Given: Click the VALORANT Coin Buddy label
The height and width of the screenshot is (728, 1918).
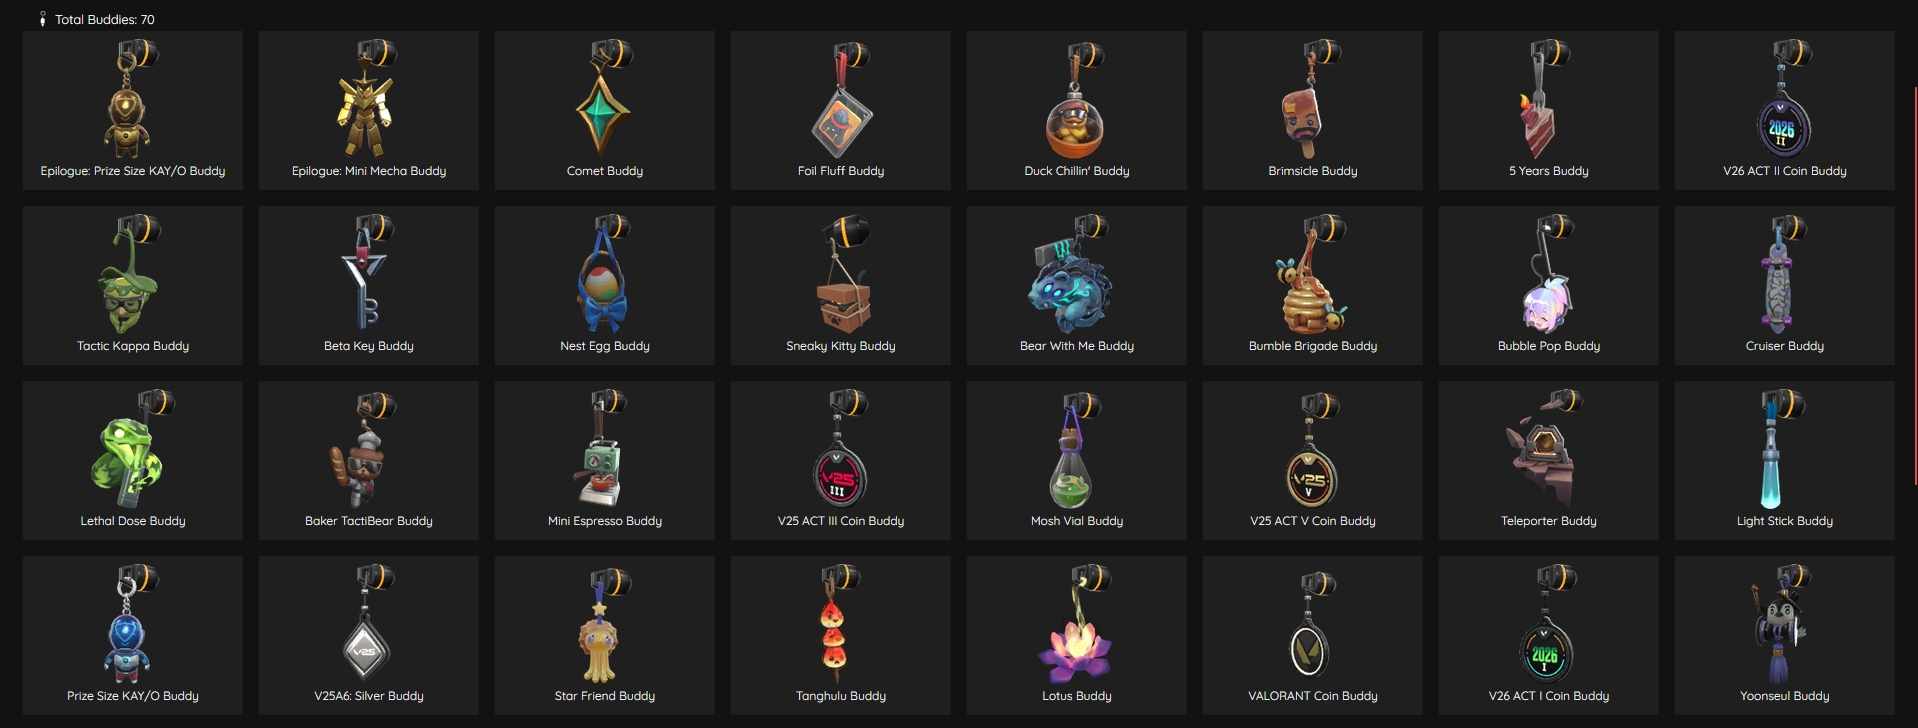Looking at the screenshot, I should 1313,696.
